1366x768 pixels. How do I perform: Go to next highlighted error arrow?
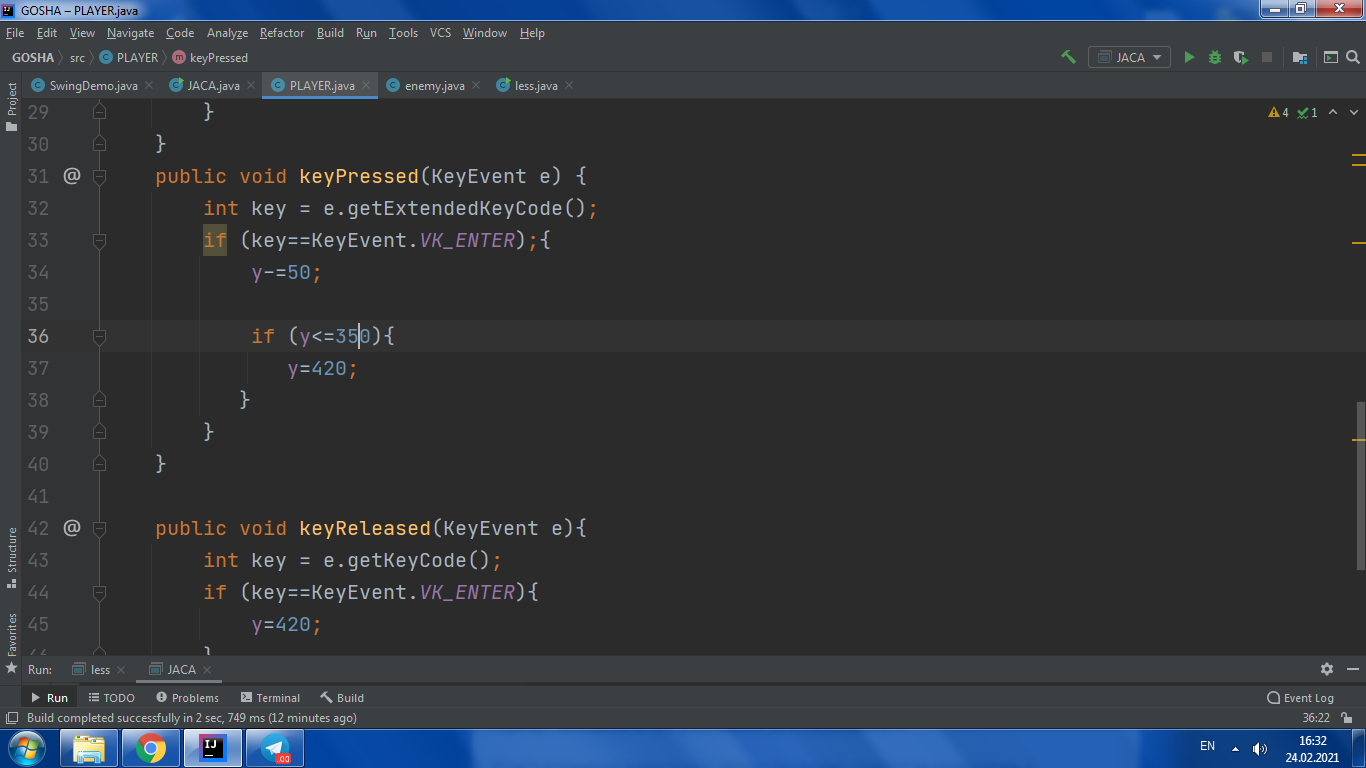pos(1354,113)
